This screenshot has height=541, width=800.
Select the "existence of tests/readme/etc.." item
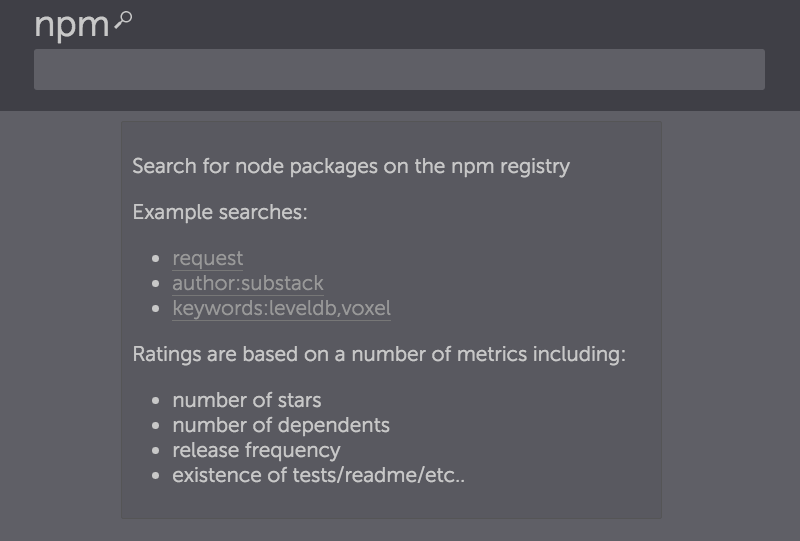coord(319,476)
